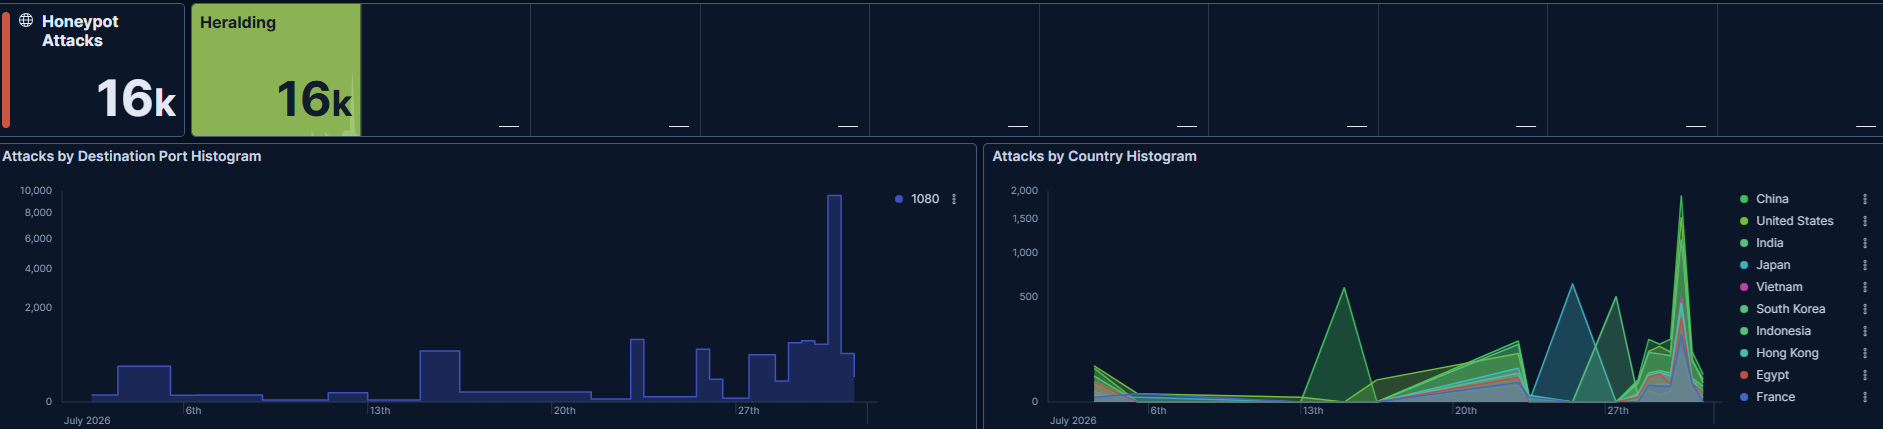Toggle Egypt series in the legend

pyautogui.click(x=1772, y=375)
